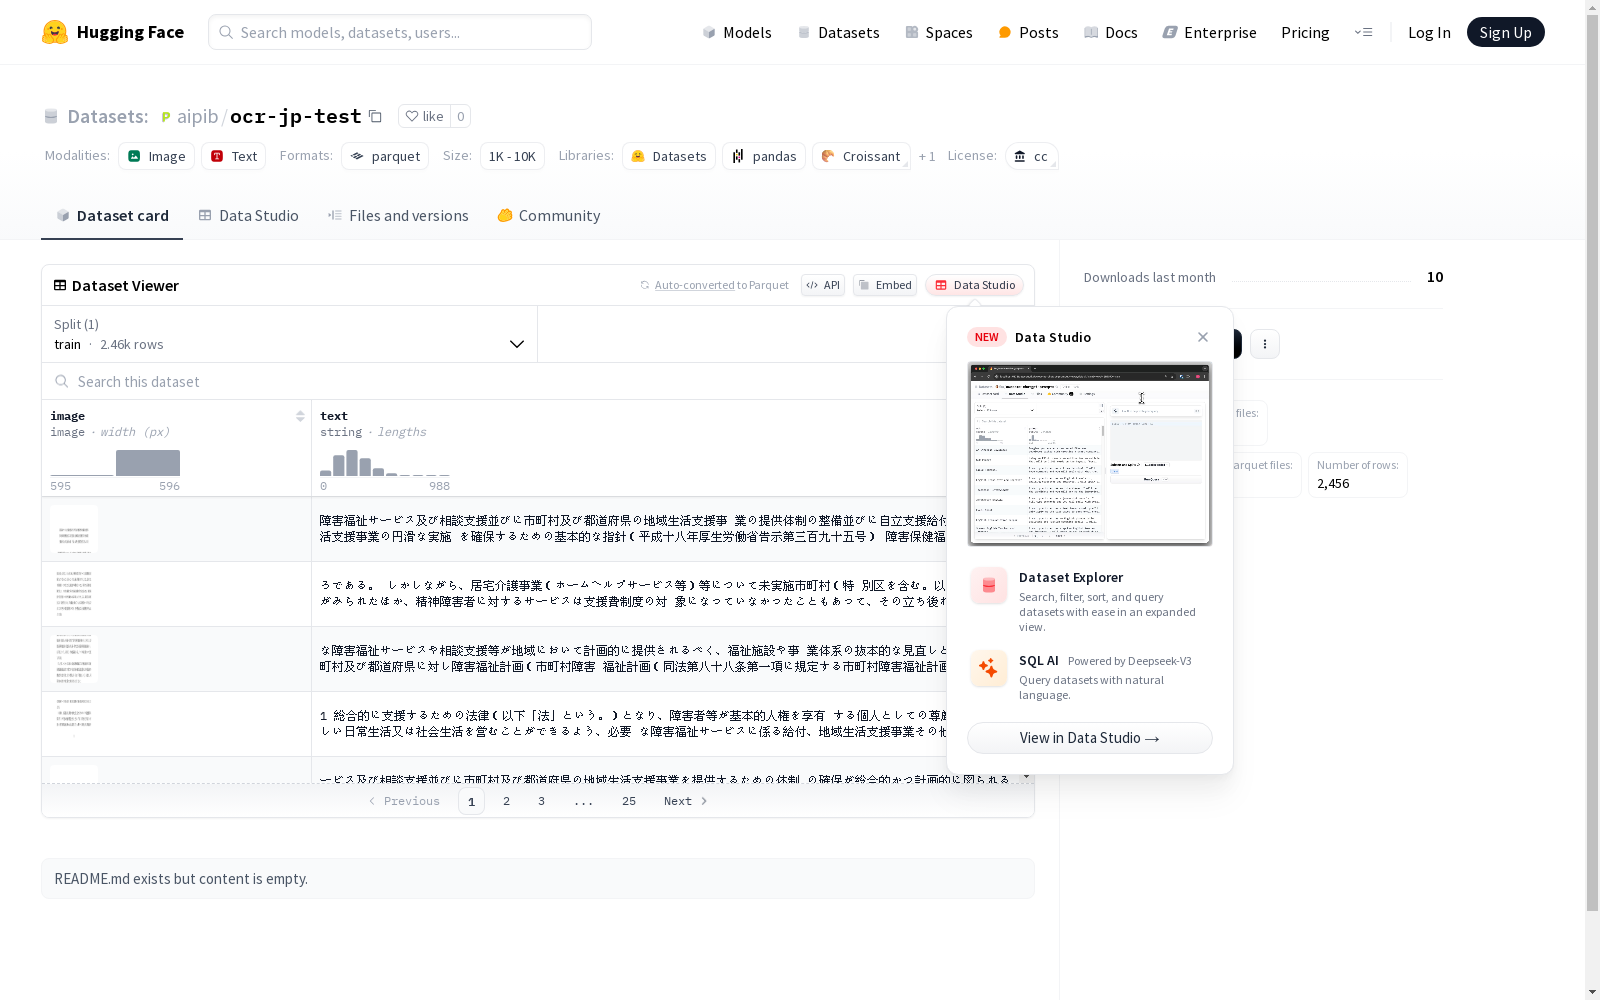Screen dimensions: 1600x1000
Task: Open fourth row image thumbnail
Action: point(73,724)
